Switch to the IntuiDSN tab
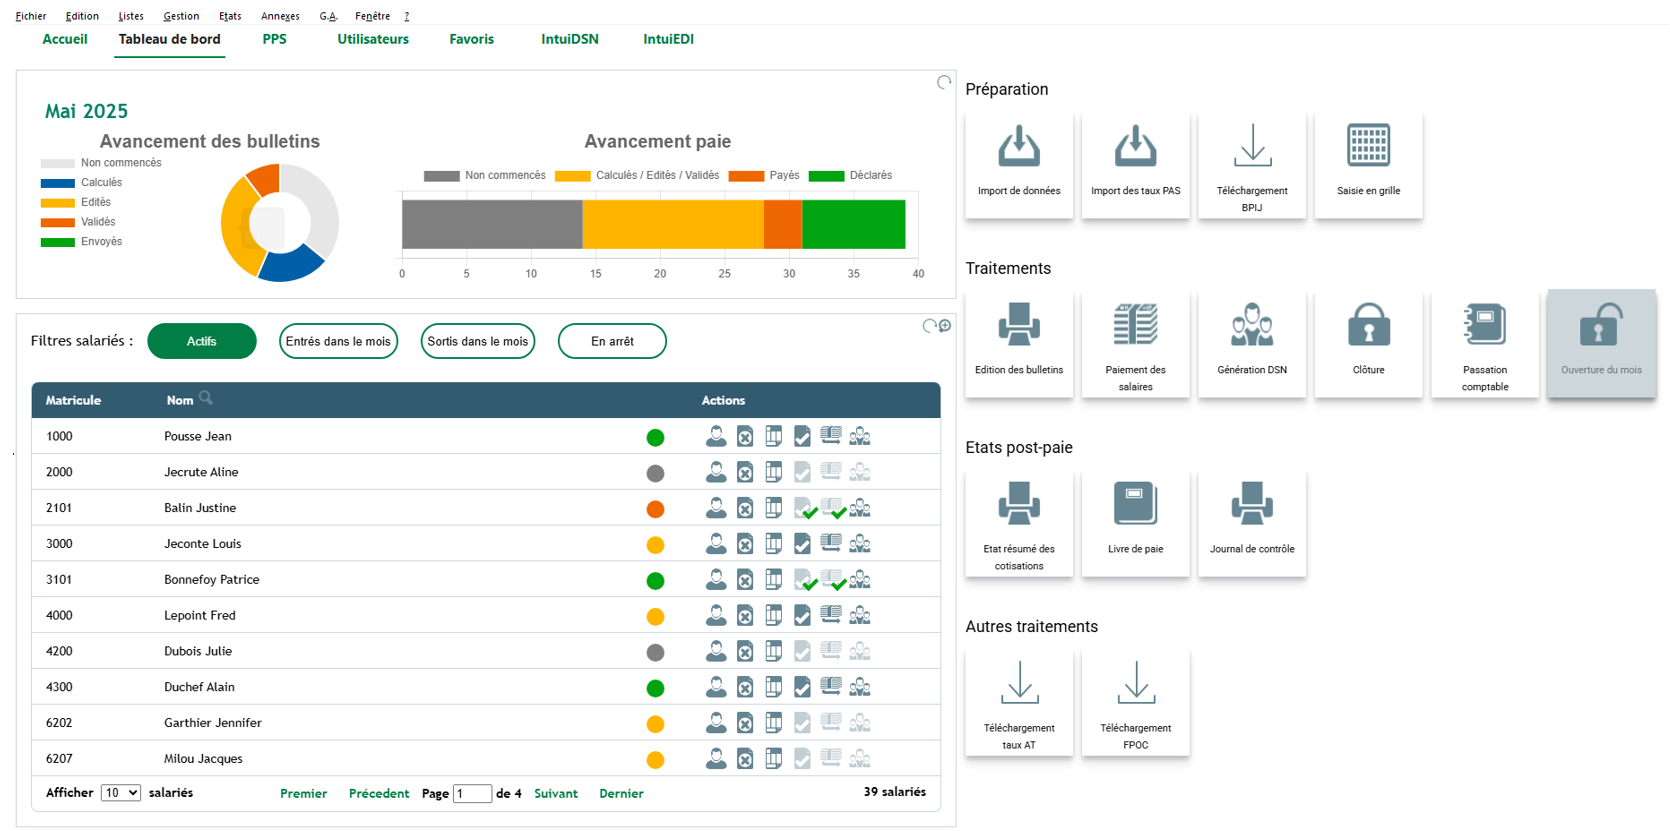1670x831 pixels. 569,39
